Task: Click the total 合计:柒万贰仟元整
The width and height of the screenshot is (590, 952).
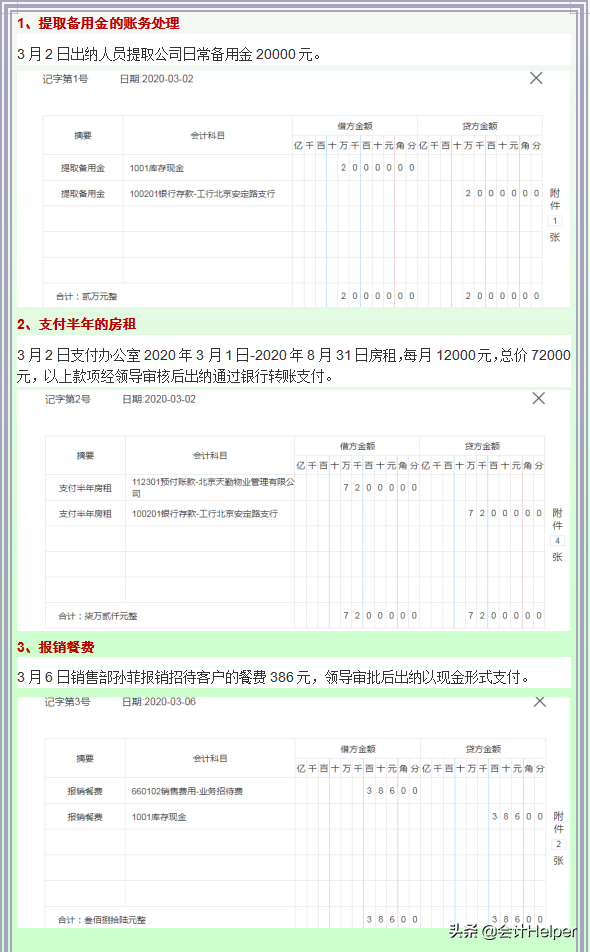Action: 98,616
